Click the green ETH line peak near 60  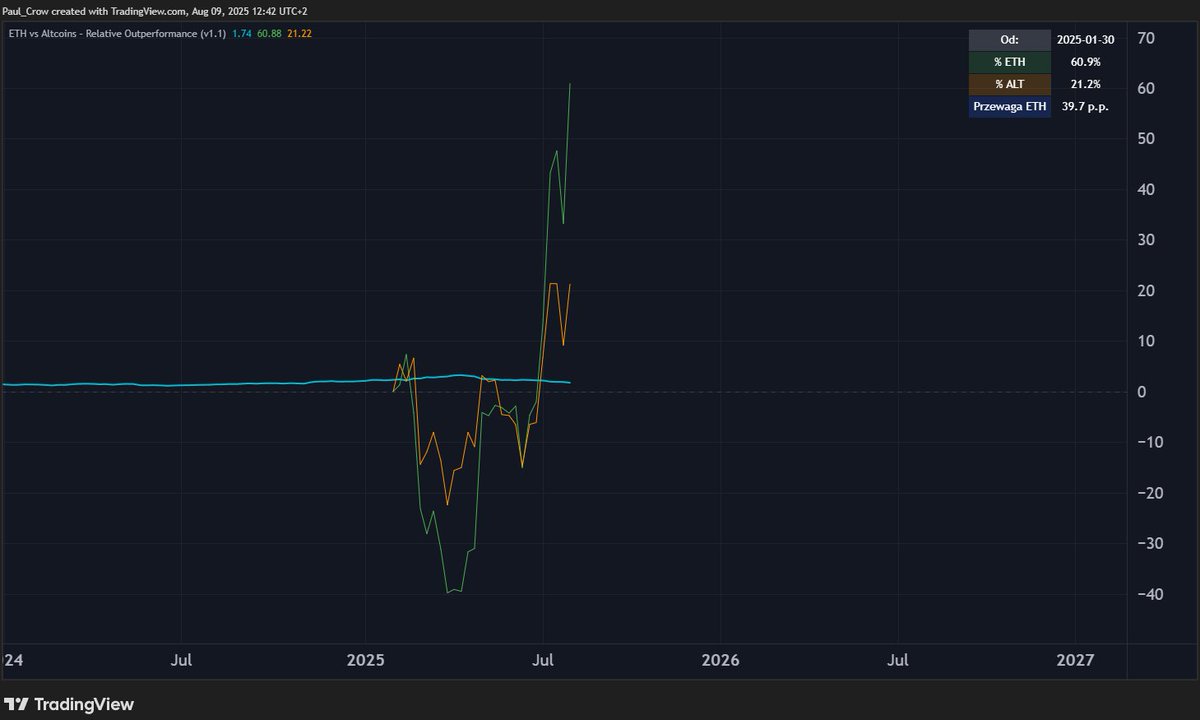[570, 84]
